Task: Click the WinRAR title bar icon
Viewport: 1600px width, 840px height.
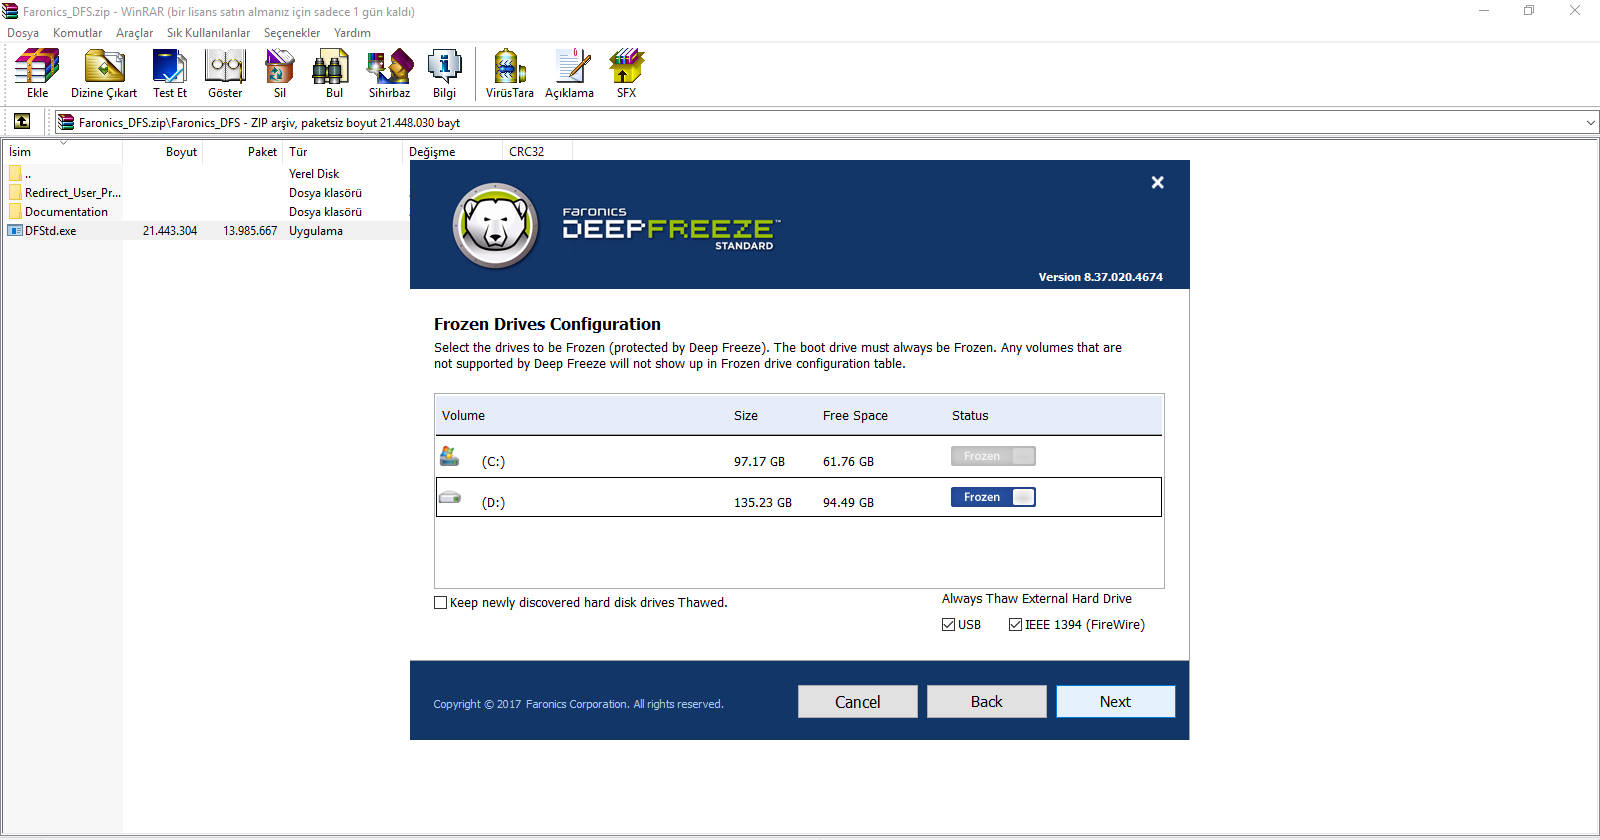Action: coord(10,11)
